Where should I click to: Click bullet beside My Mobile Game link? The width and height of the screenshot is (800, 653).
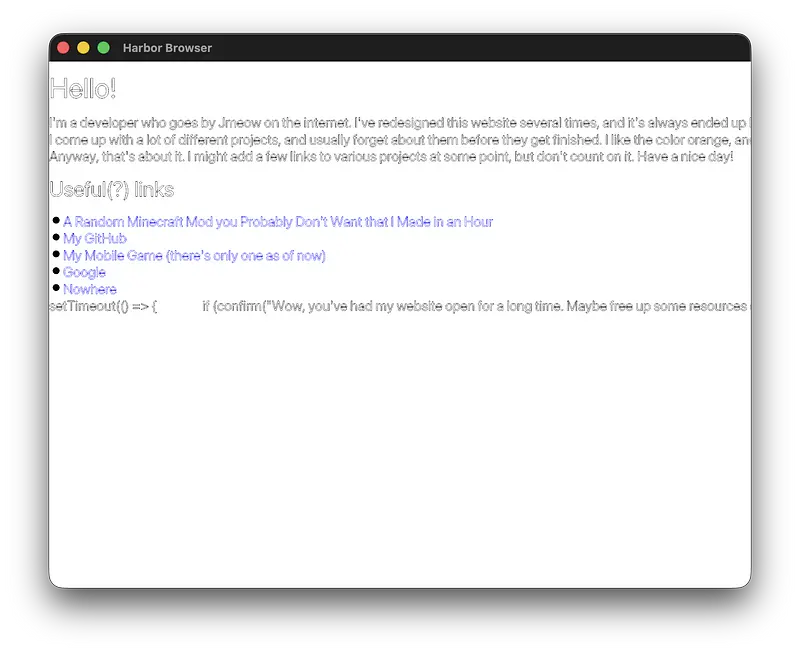tap(56, 254)
